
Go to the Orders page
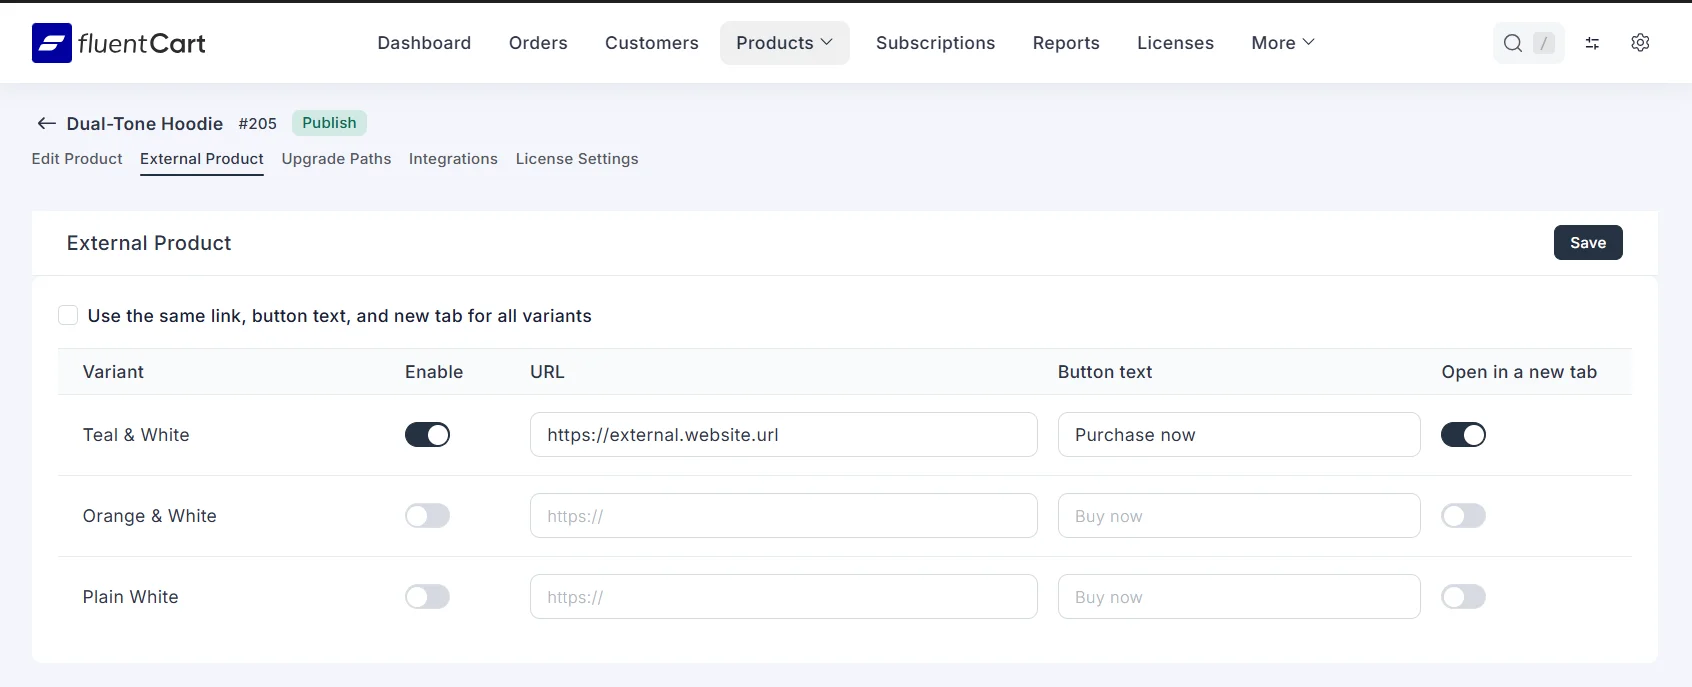[538, 43]
